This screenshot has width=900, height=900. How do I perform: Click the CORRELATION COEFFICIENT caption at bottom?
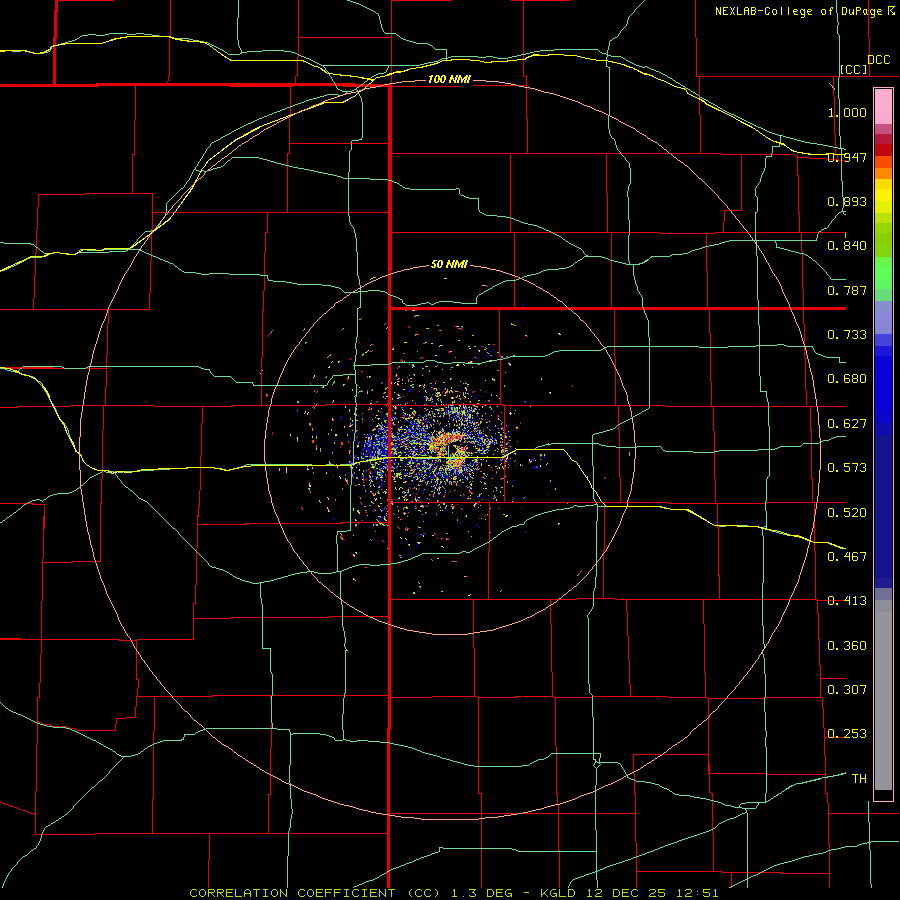[x=293, y=893]
